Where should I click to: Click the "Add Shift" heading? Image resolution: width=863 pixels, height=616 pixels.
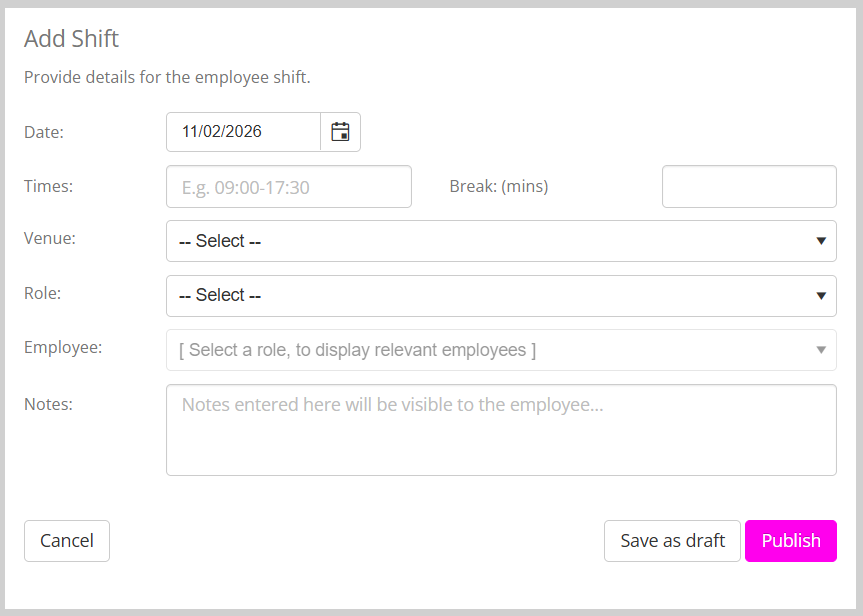click(71, 39)
